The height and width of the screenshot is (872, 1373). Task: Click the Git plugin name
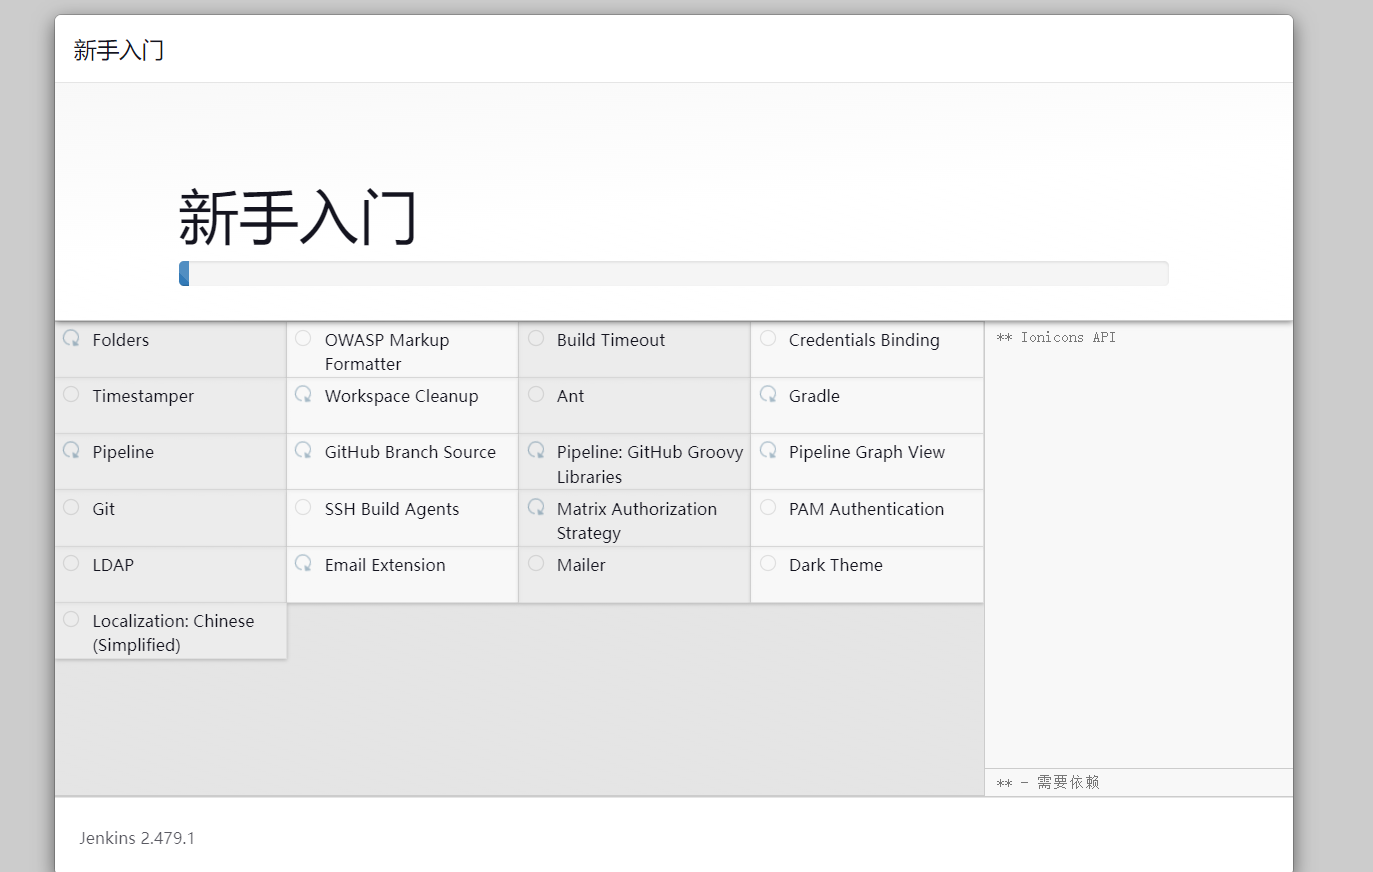pyautogui.click(x=104, y=509)
